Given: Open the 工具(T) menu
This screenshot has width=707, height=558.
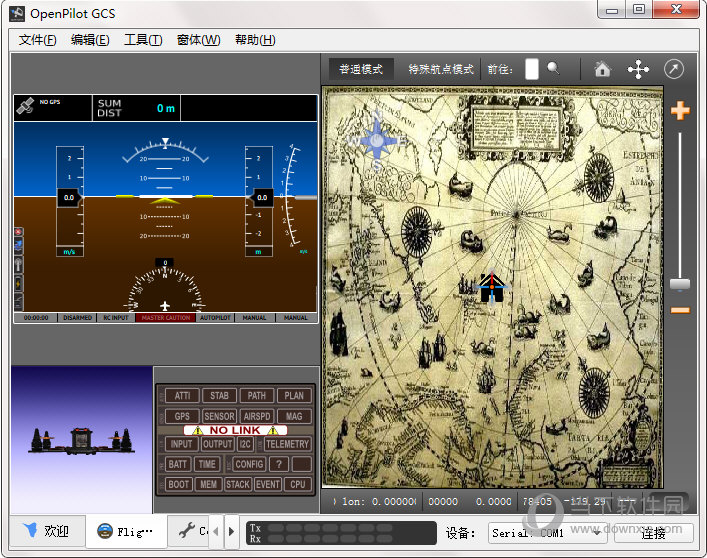Looking at the screenshot, I should 143,40.
